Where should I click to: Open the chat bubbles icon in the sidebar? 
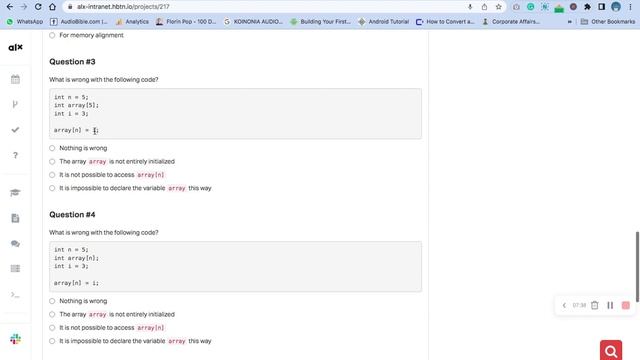tap(15, 244)
